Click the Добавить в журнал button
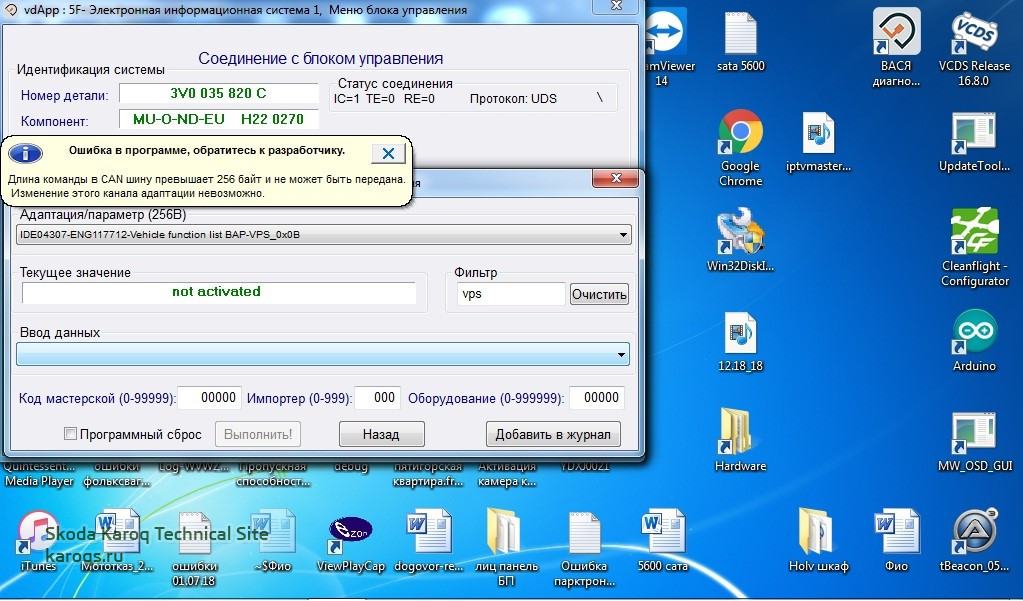 [x=553, y=434]
